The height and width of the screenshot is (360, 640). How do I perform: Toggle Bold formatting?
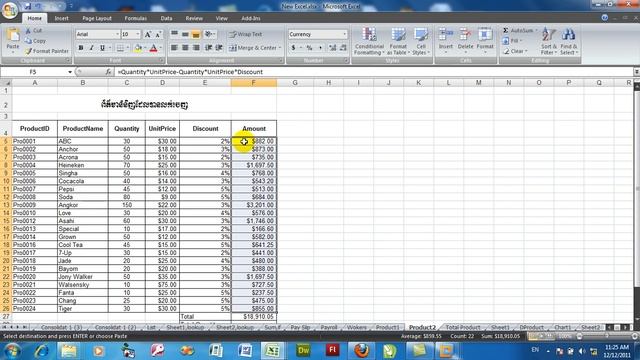coord(81,48)
